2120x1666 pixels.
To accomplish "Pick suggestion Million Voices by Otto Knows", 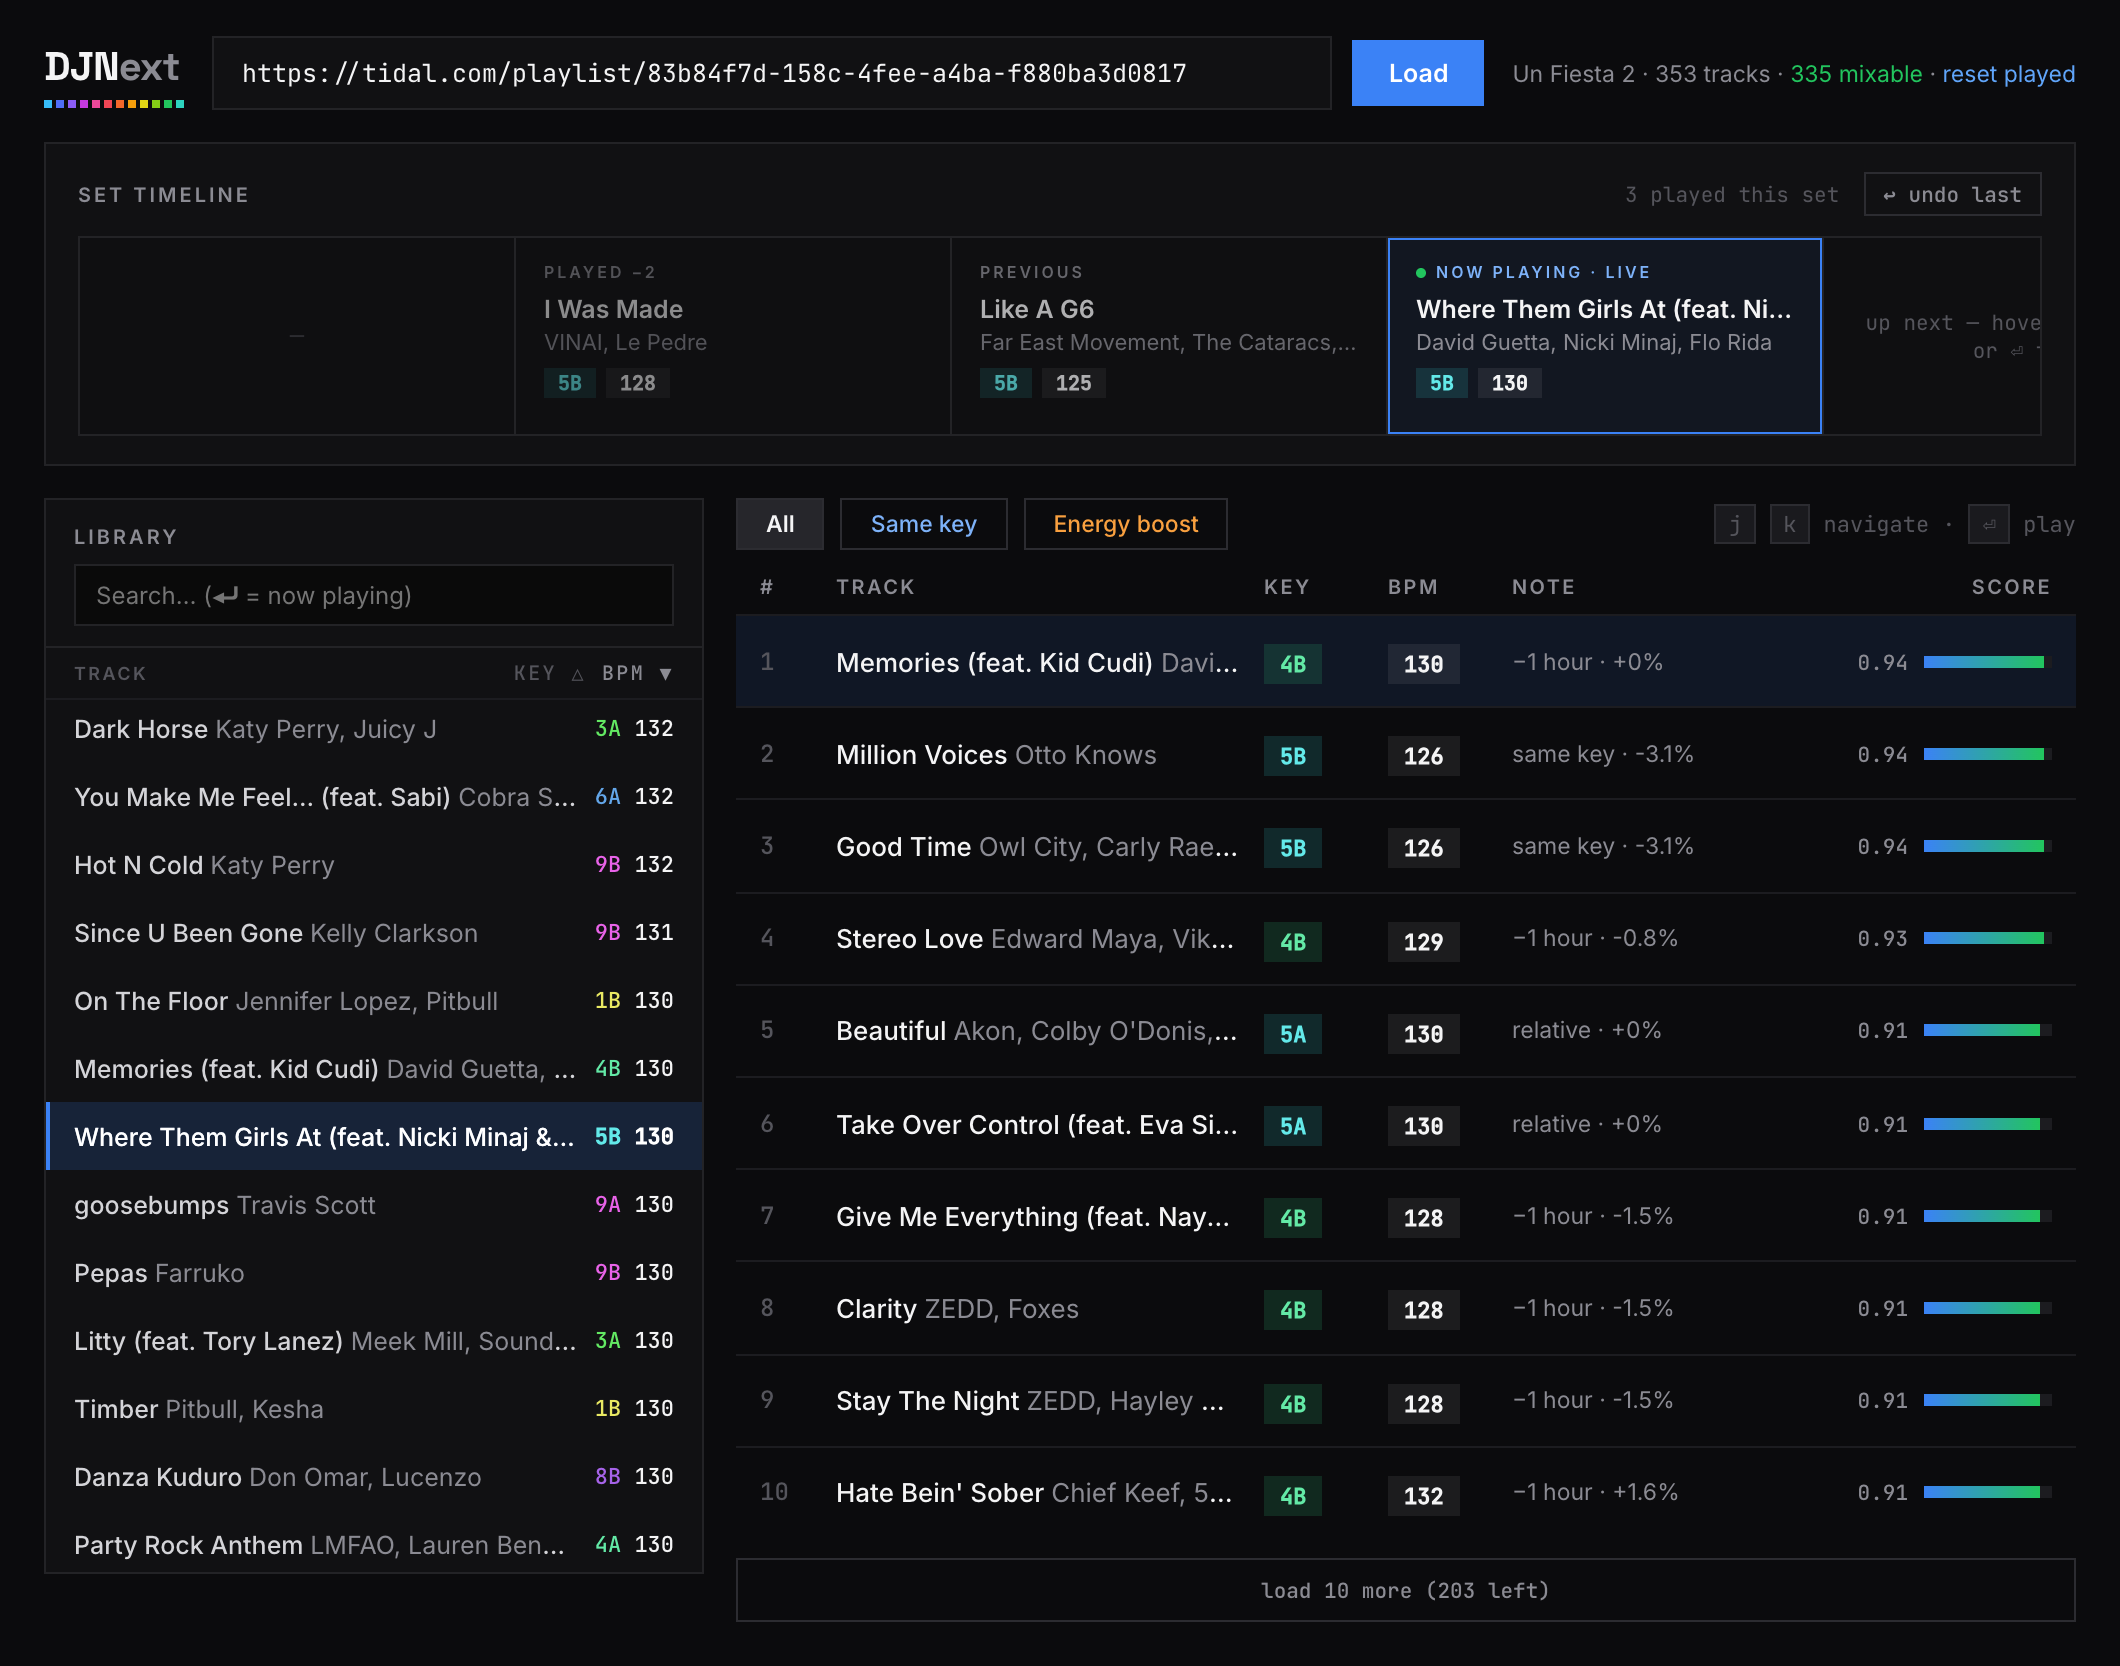I will pyautogui.click(x=1405, y=754).
